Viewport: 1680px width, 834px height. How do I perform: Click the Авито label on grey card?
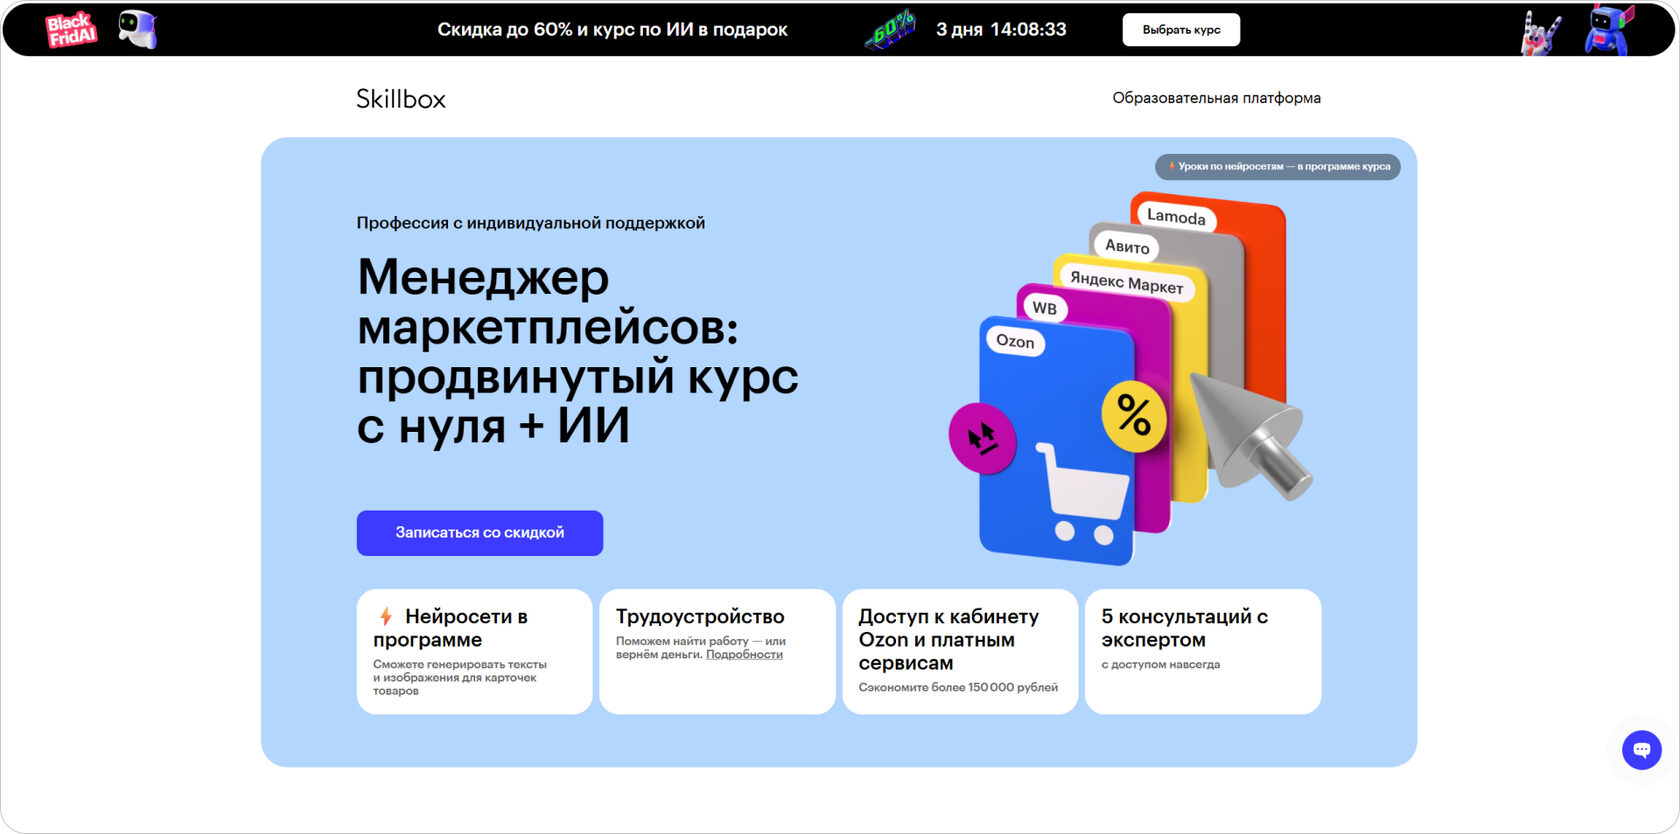1127,246
